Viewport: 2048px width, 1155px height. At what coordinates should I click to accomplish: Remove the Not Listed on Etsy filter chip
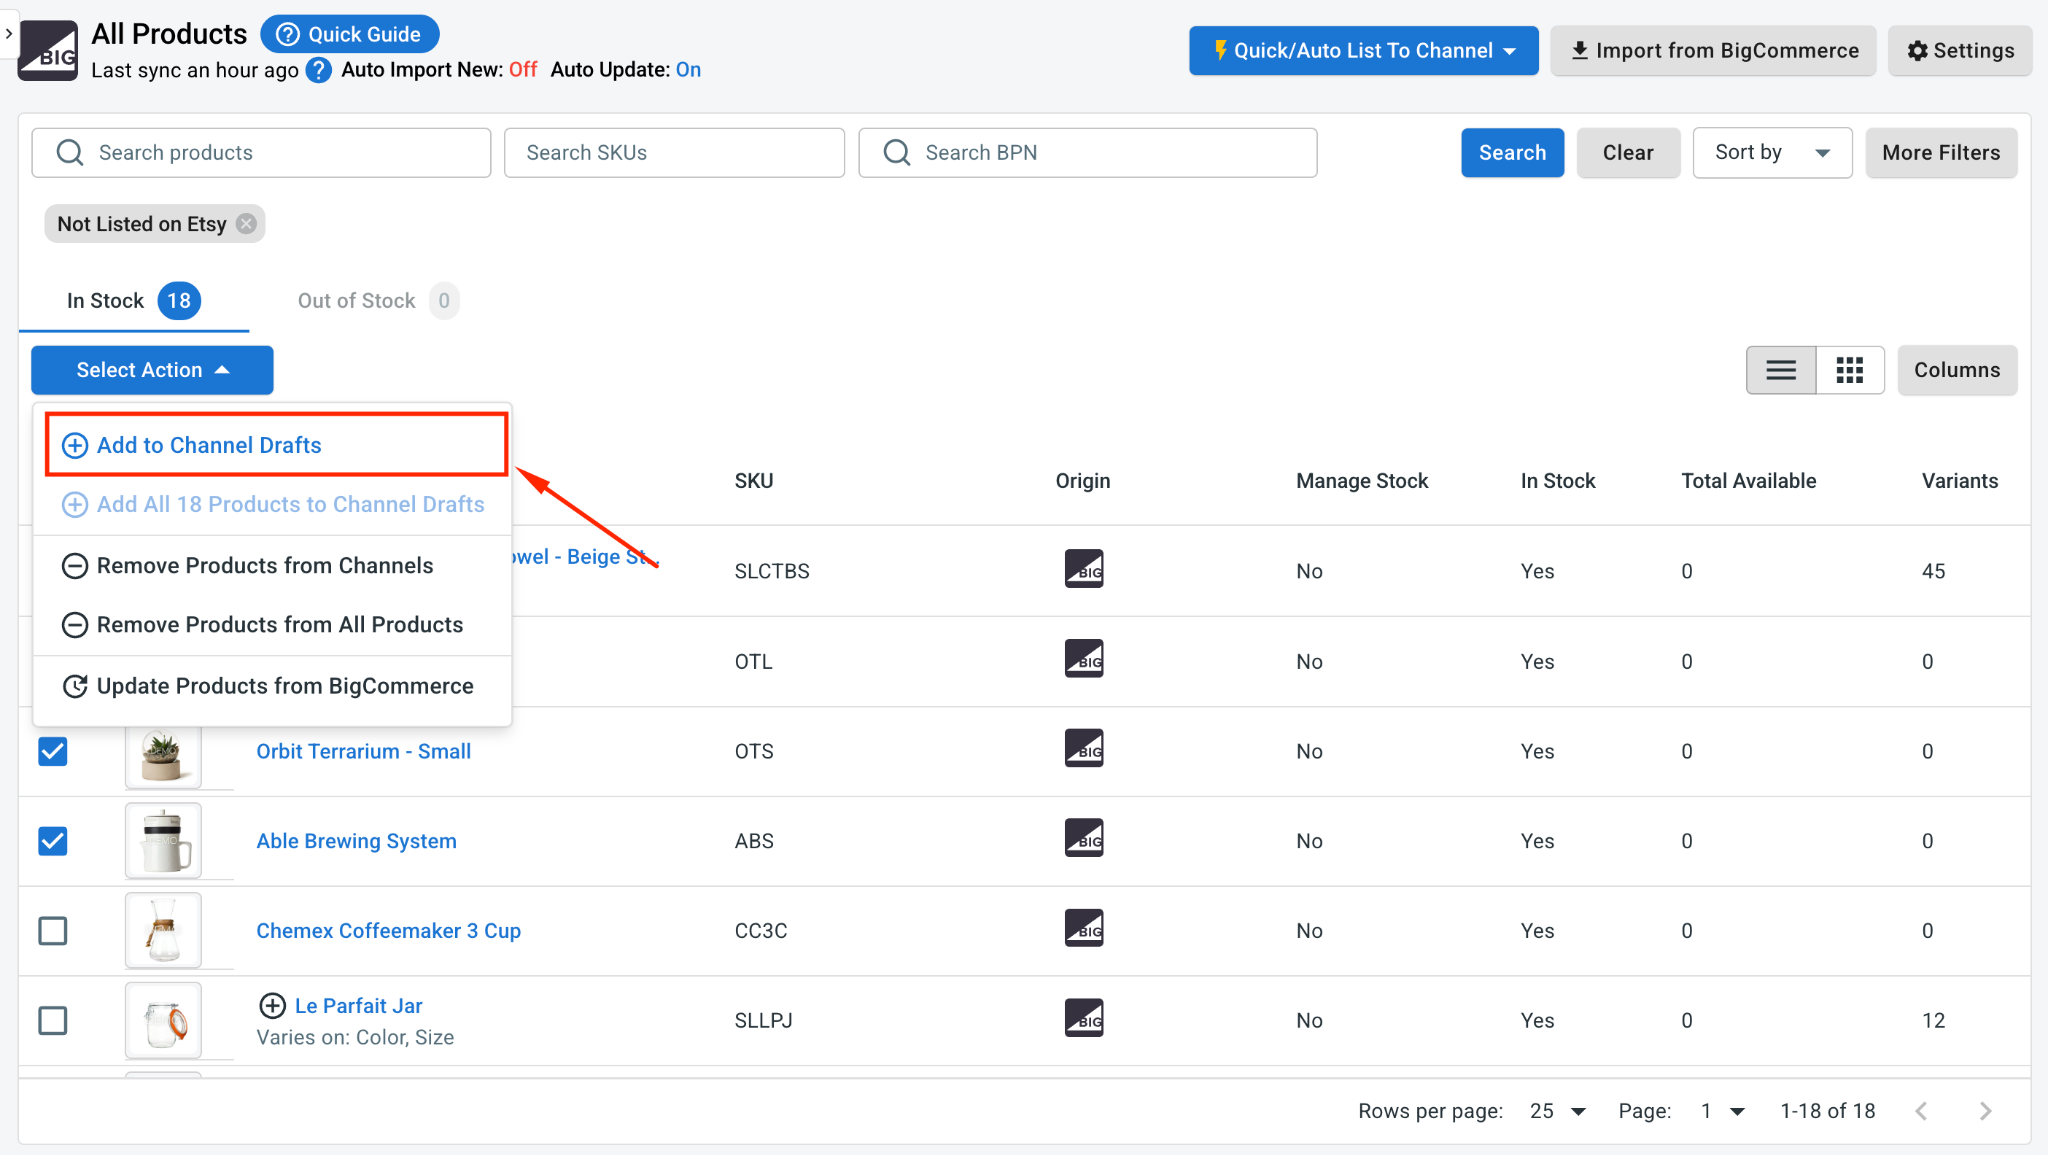click(246, 223)
